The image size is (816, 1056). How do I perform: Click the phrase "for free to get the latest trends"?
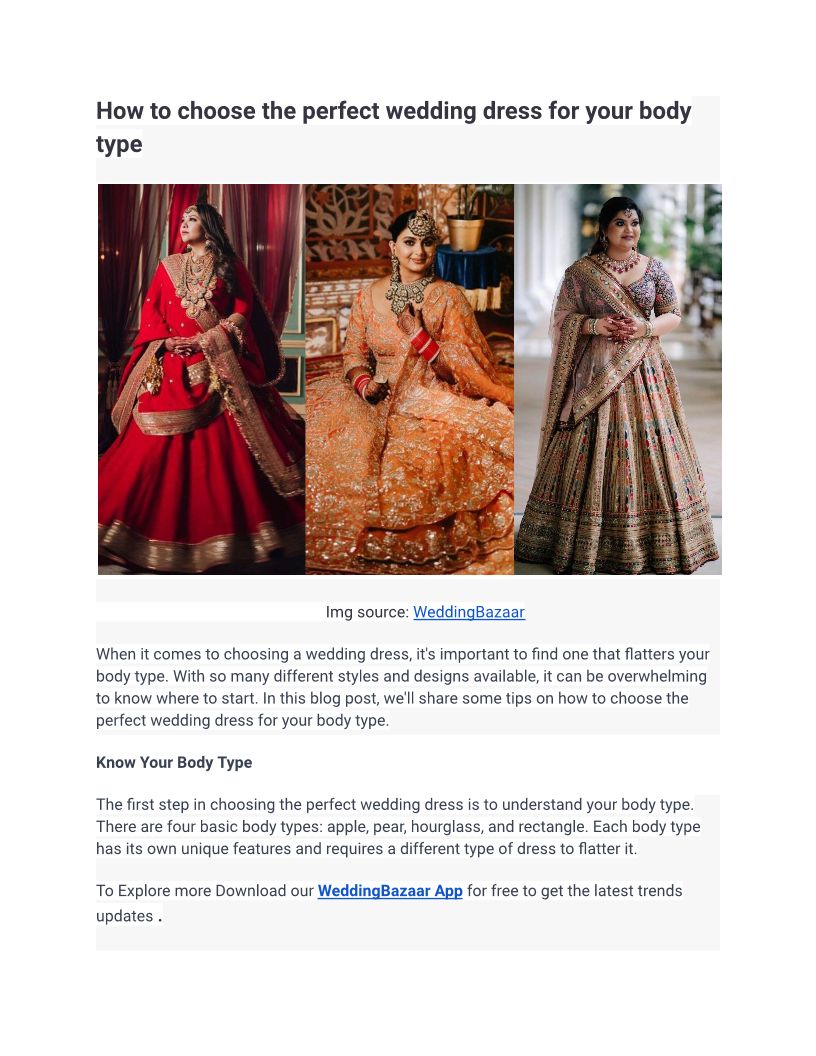click(x=574, y=891)
